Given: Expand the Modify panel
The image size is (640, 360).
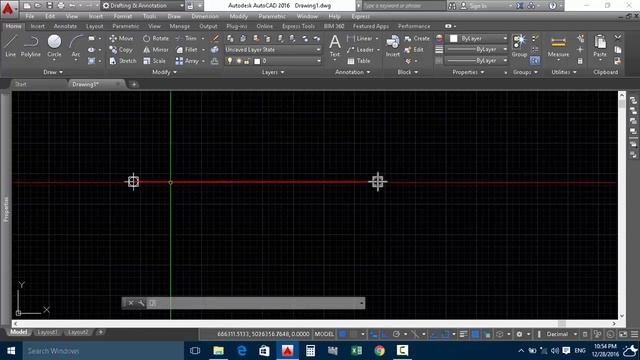Looking at the screenshot, I should 164,72.
